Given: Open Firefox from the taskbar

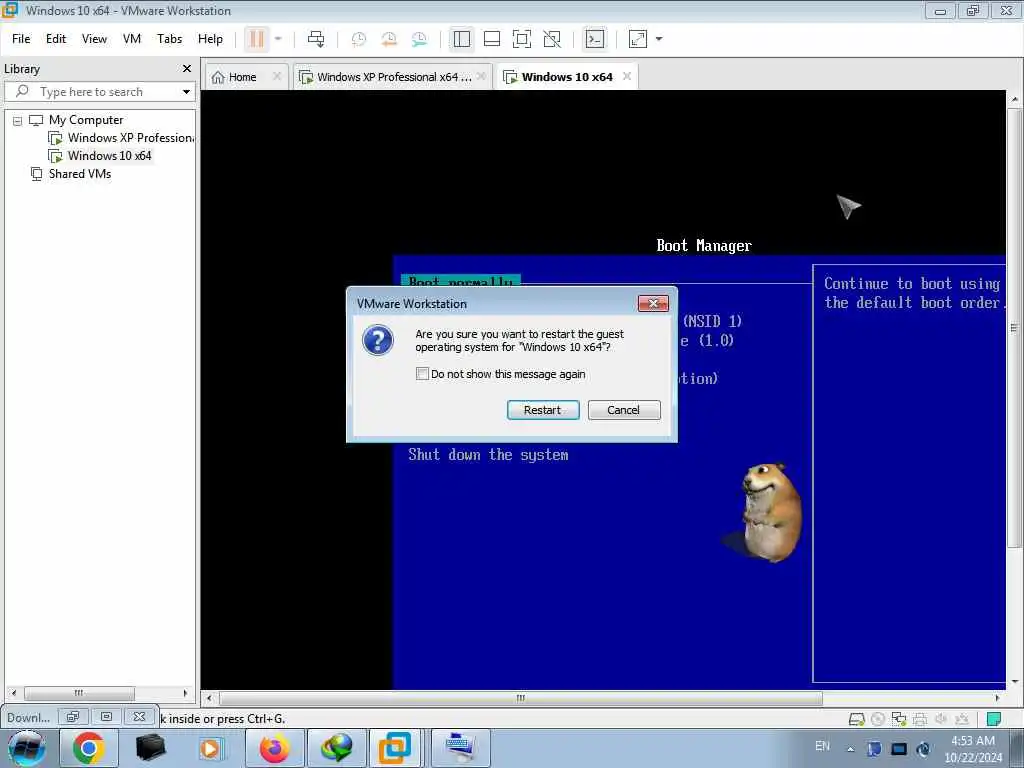Looking at the screenshot, I should click(274, 748).
